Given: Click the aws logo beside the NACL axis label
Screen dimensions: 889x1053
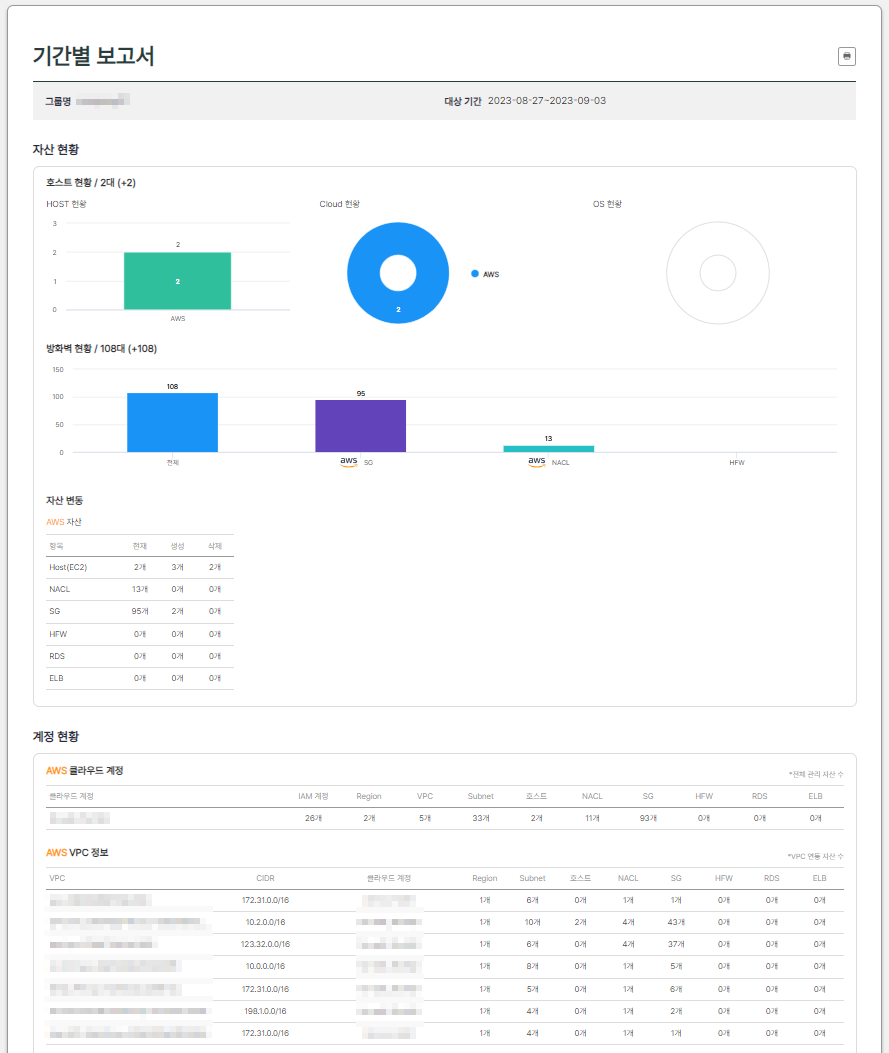Looking at the screenshot, I should pyautogui.click(x=536, y=461).
